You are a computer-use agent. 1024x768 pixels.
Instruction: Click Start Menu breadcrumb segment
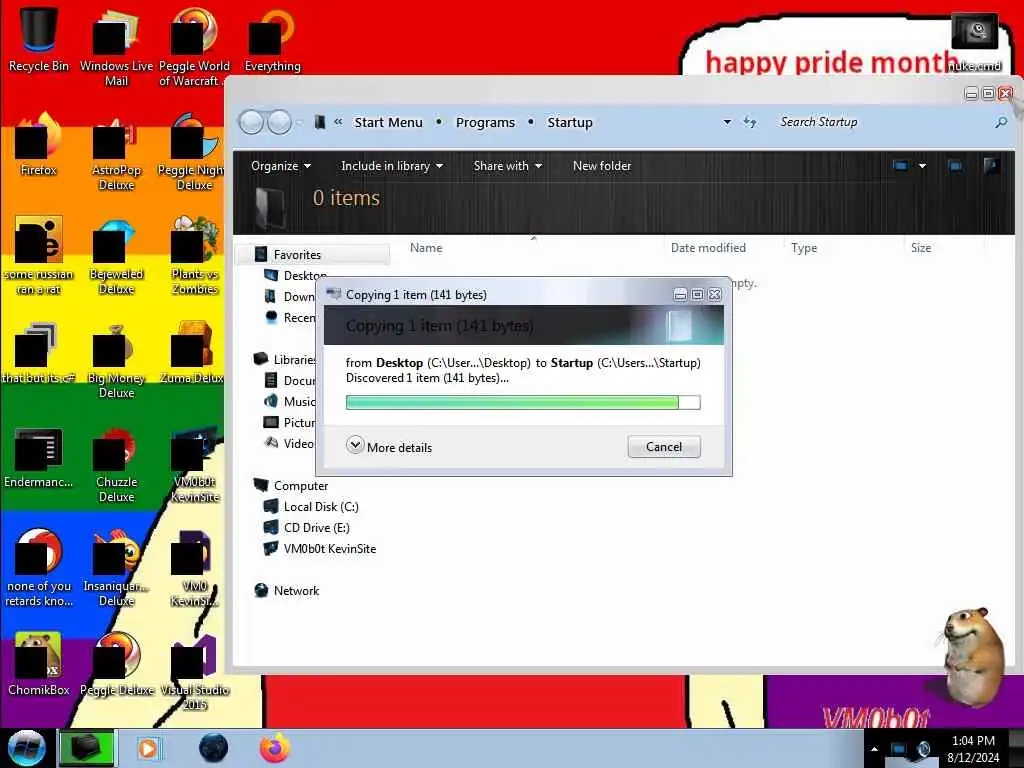coord(388,122)
